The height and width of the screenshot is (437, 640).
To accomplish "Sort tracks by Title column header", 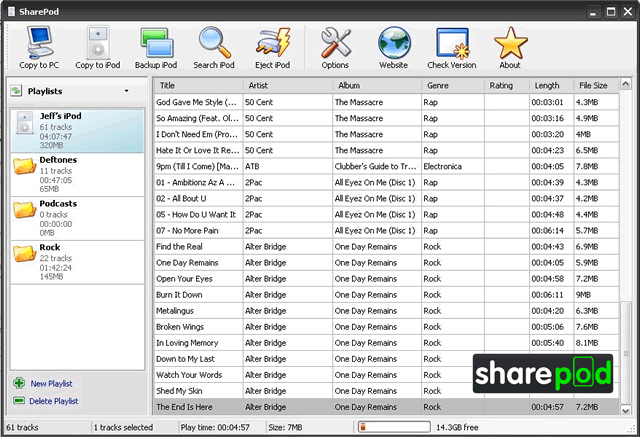I will (x=198, y=86).
